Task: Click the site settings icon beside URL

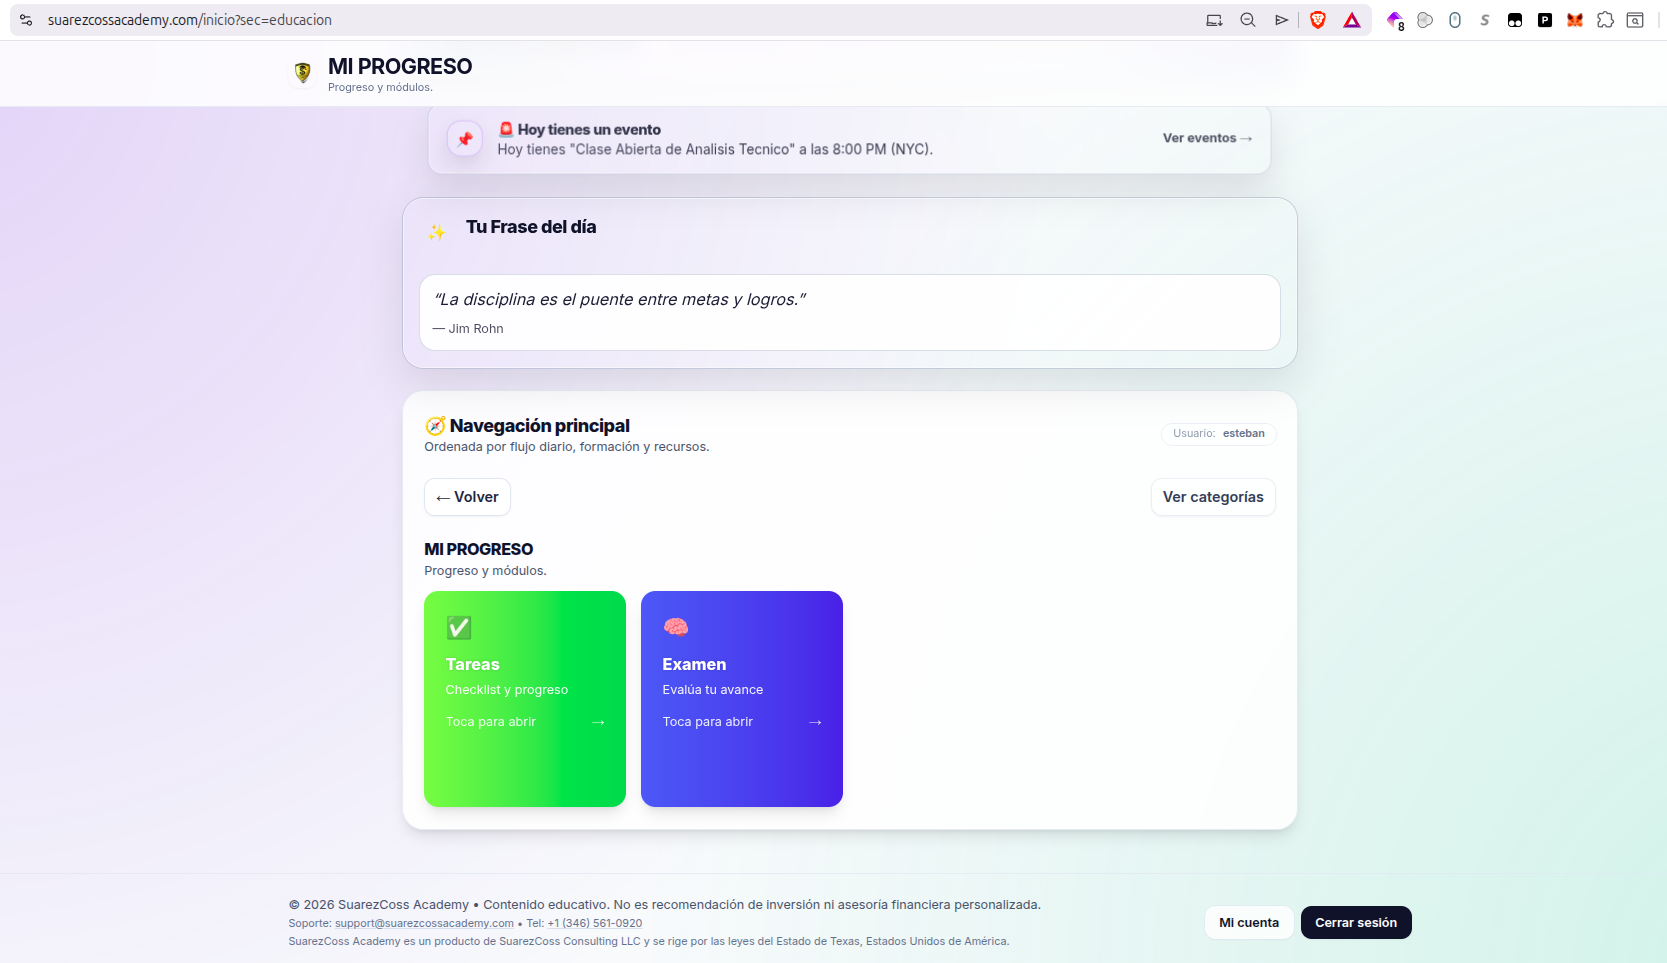Action: tap(26, 20)
